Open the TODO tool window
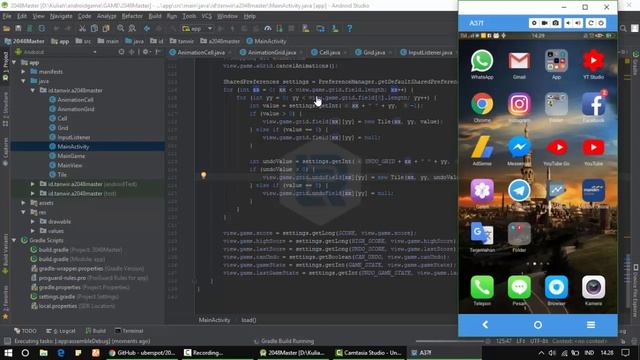 [x=25, y=331]
